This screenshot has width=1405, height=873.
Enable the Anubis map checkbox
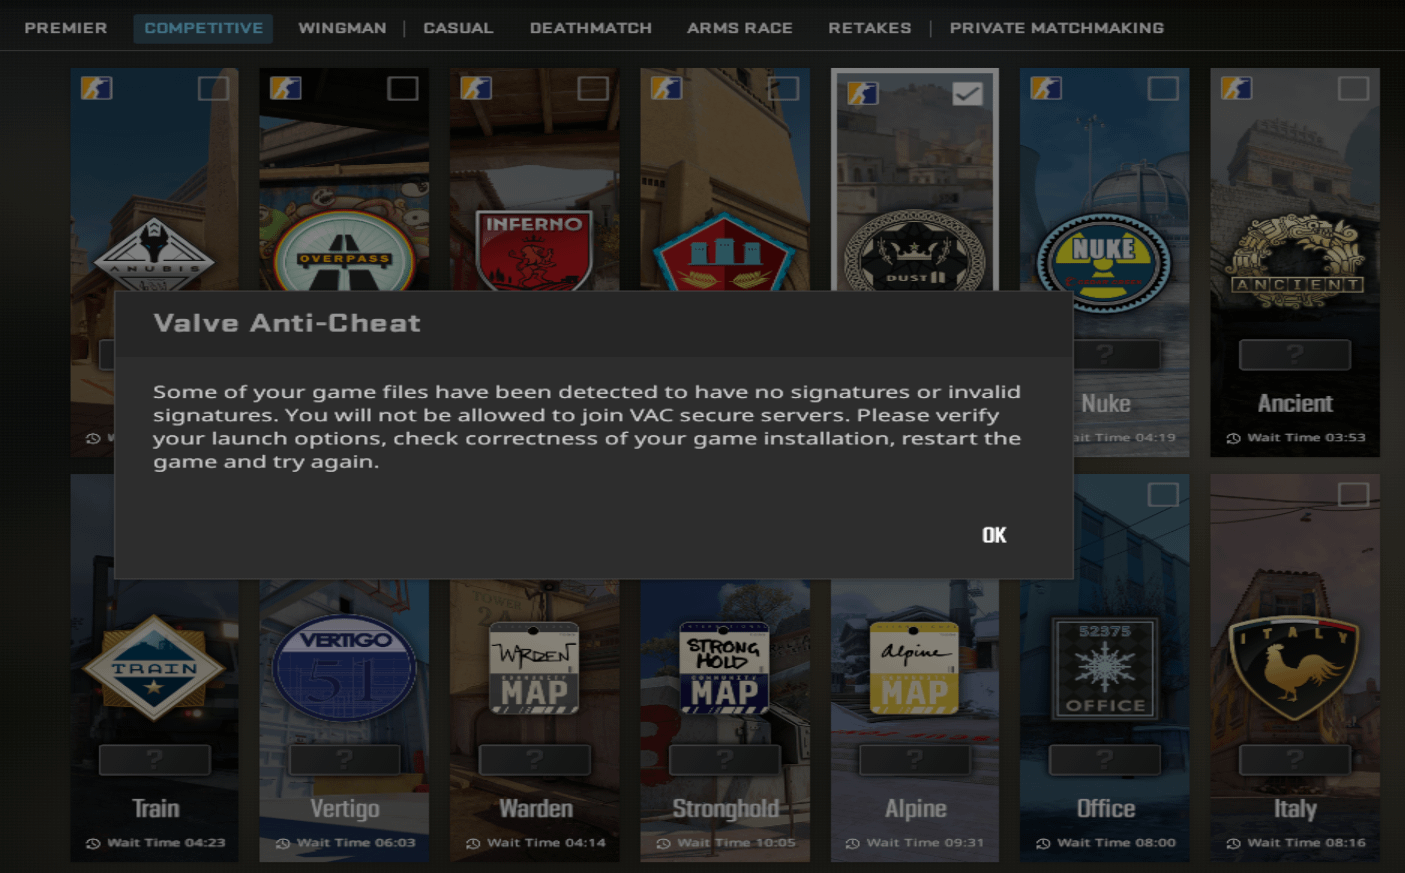[x=213, y=89]
